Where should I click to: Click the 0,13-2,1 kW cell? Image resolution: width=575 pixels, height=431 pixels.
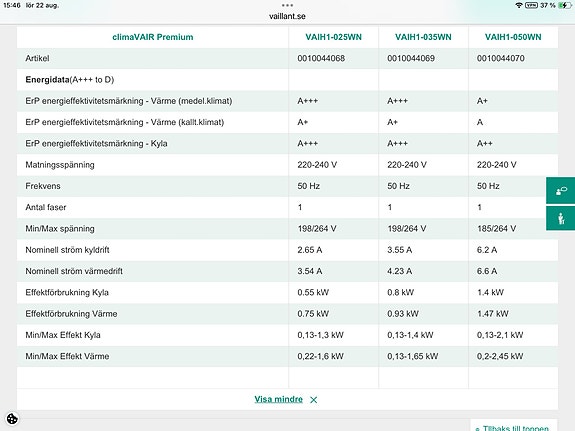[x=500, y=335]
